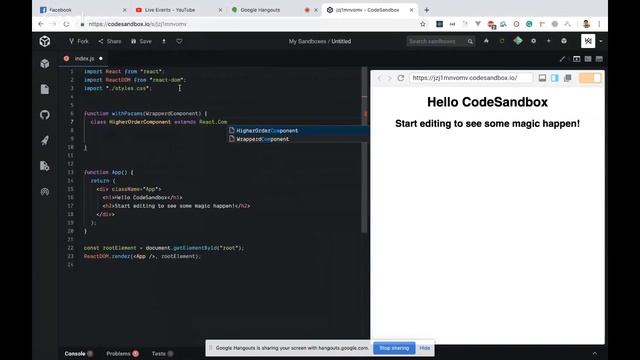Click the 'My Sandboxes' breadcrumb link

(307, 41)
